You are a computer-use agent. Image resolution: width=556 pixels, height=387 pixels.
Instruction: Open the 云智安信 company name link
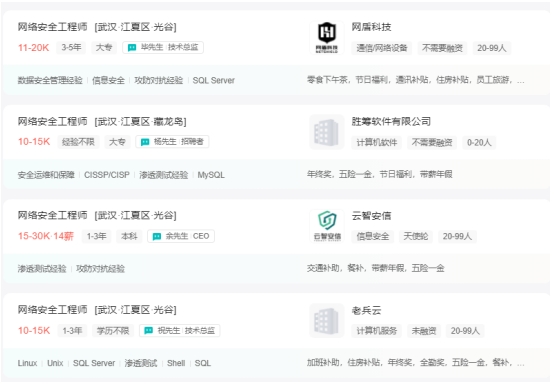tap(371, 216)
